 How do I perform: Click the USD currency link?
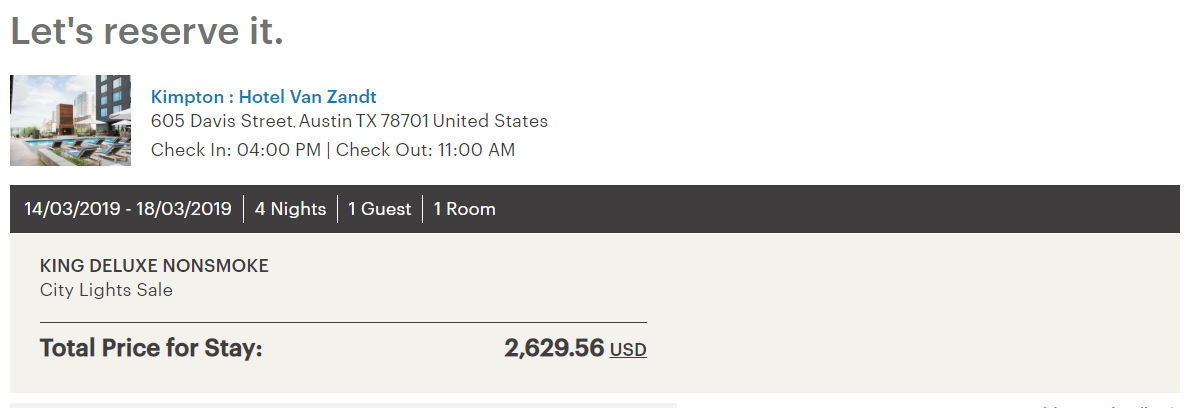point(628,350)
